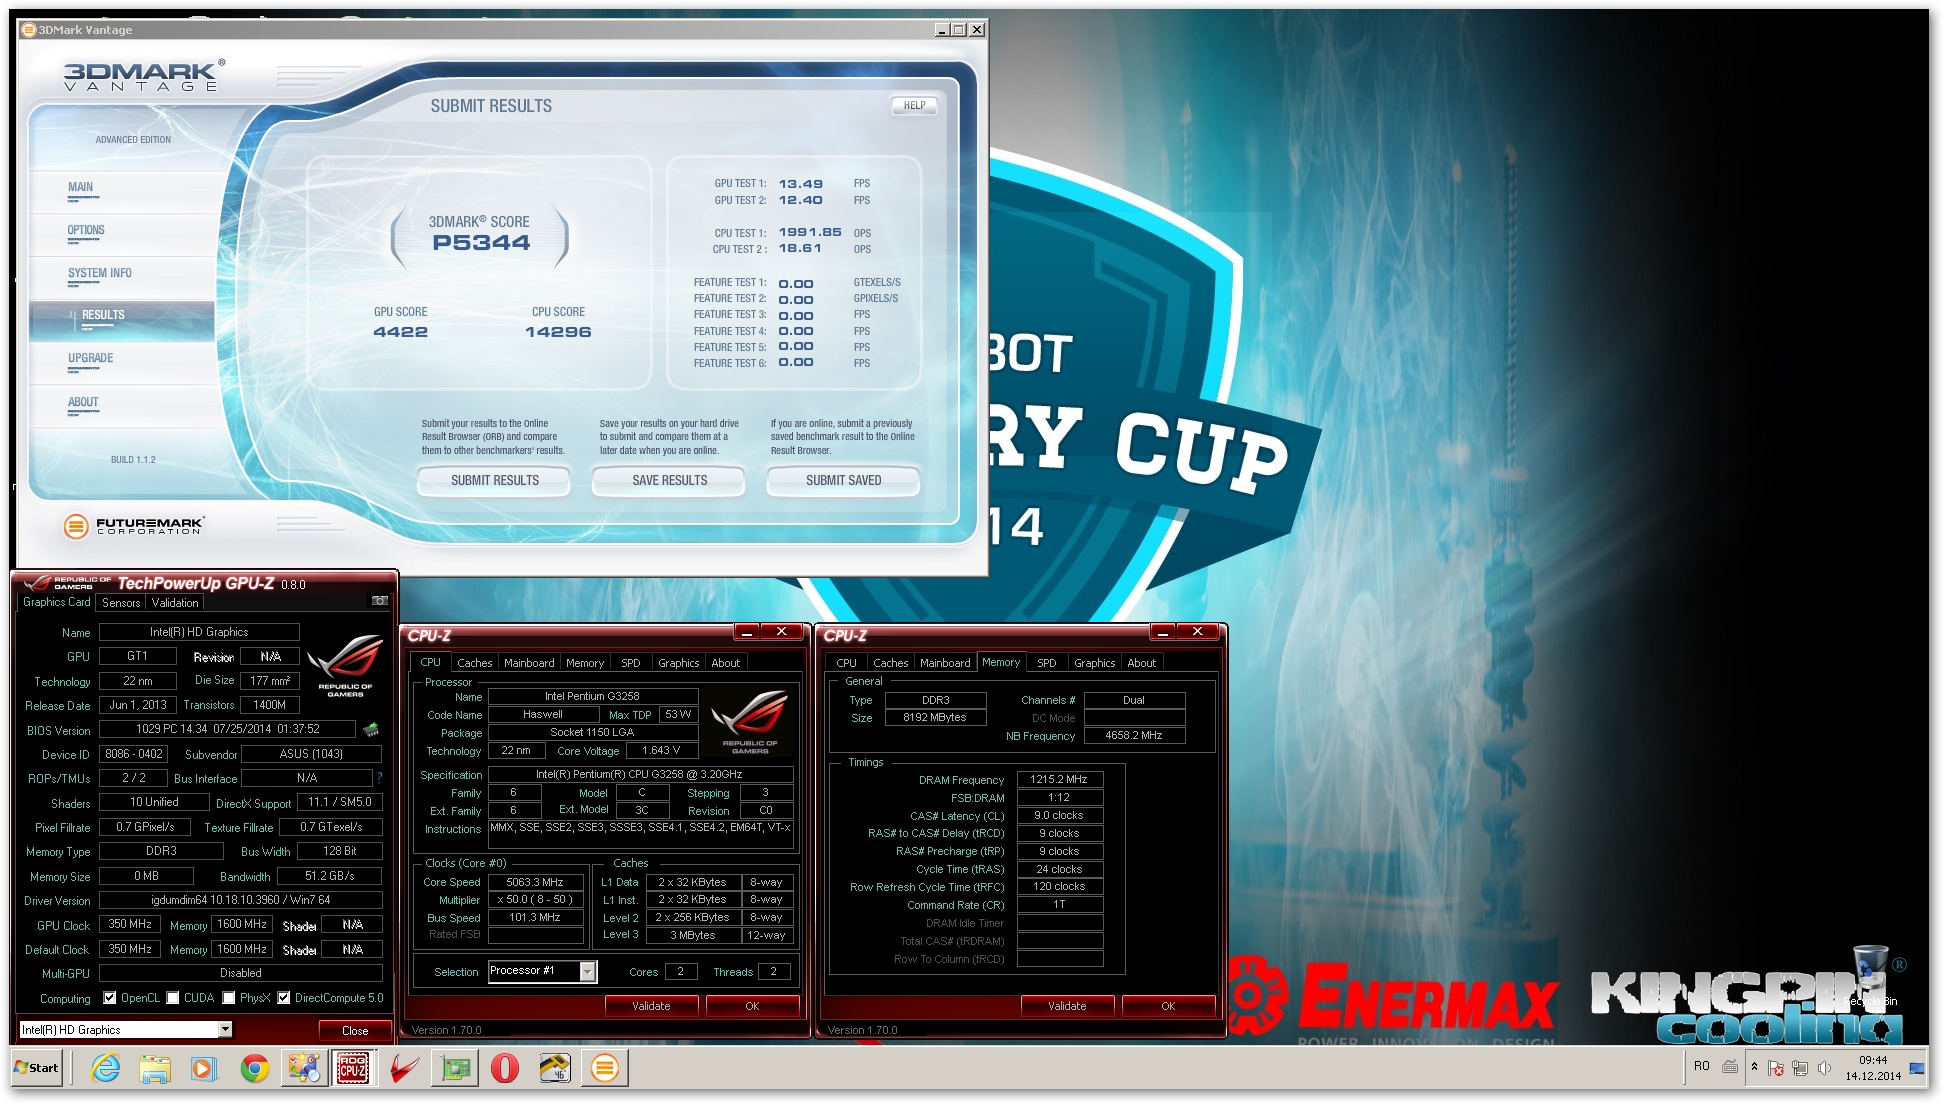The height and width of the screenshot is (1103, 1943).
Task: Click the GPU-Z screenshot camera icon
Action: pos(380,601)
